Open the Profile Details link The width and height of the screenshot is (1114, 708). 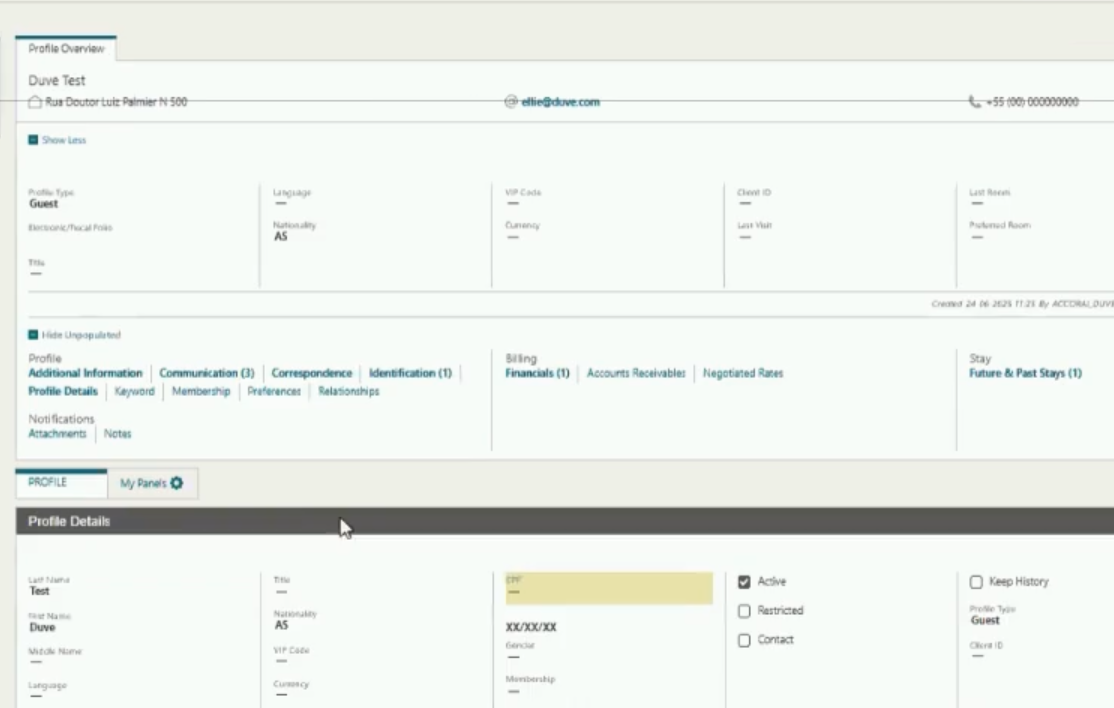tap(63, 391)
